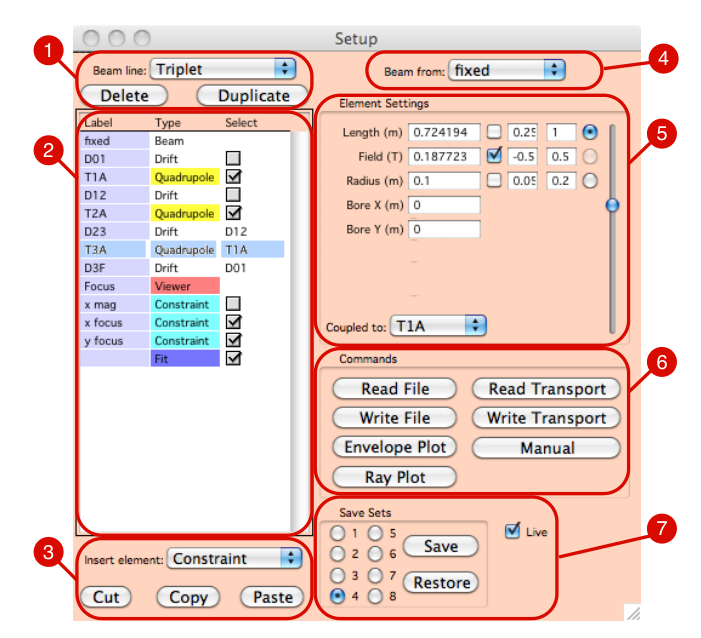Click the Duplicate button
701x638 pixels.
pos(253,96)
